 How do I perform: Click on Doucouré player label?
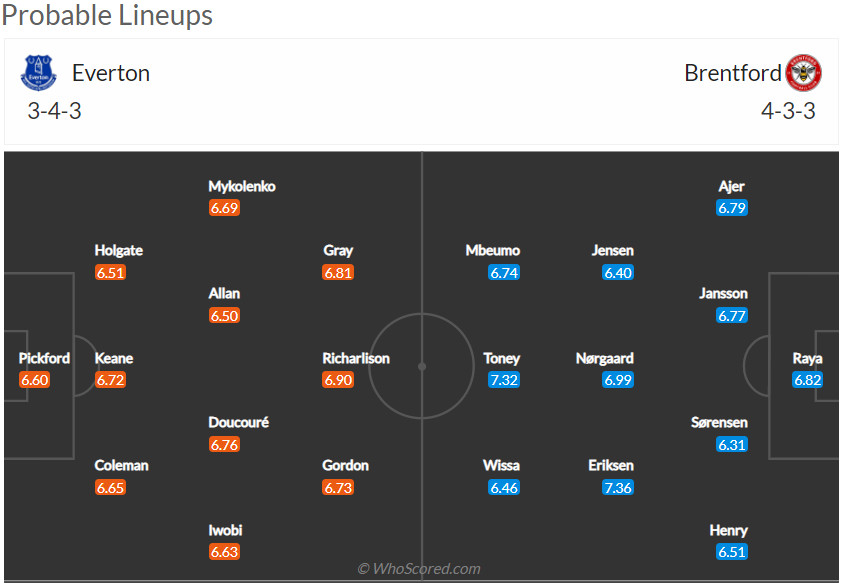[238, 422]
